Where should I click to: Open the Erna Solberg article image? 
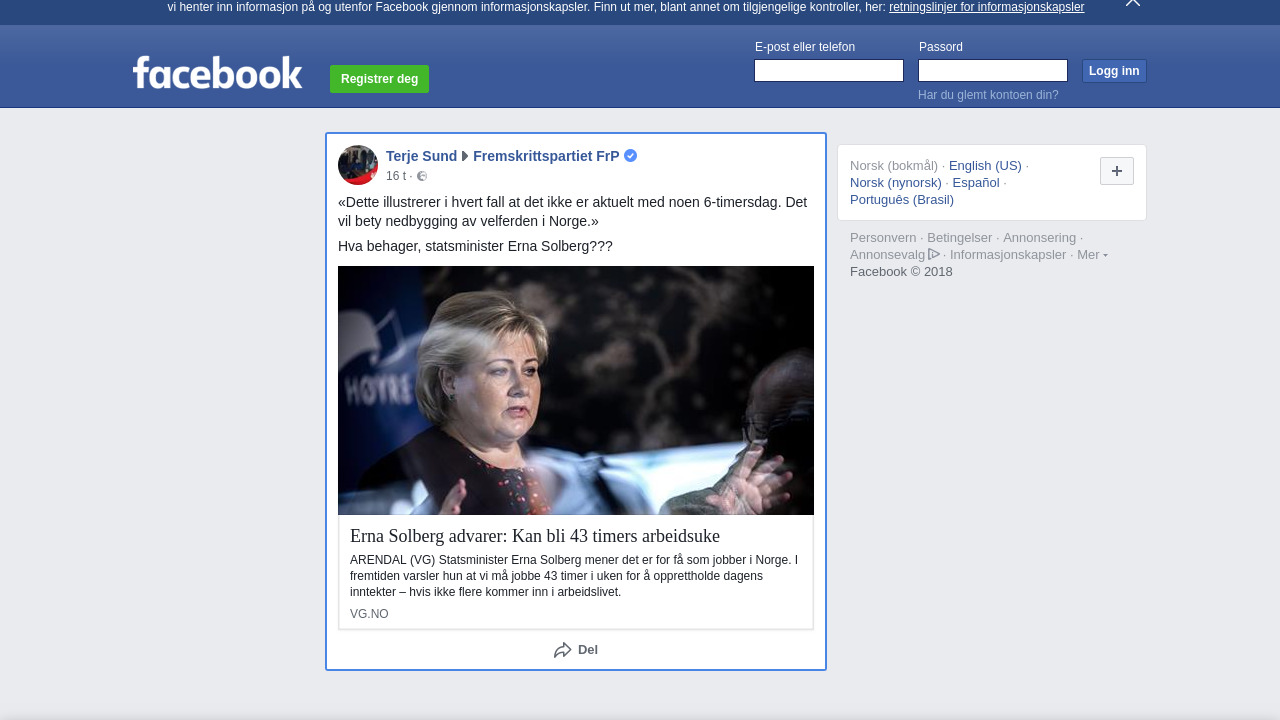(576, 390)
